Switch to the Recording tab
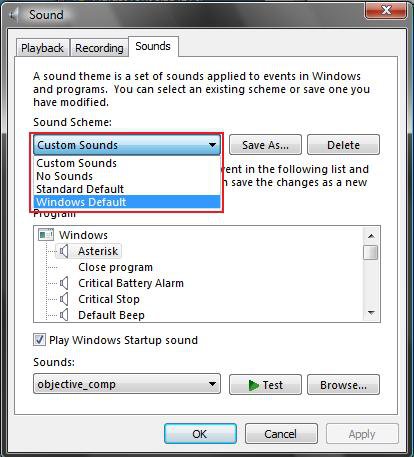Viewport: 414px width, 457px height. 99,48
